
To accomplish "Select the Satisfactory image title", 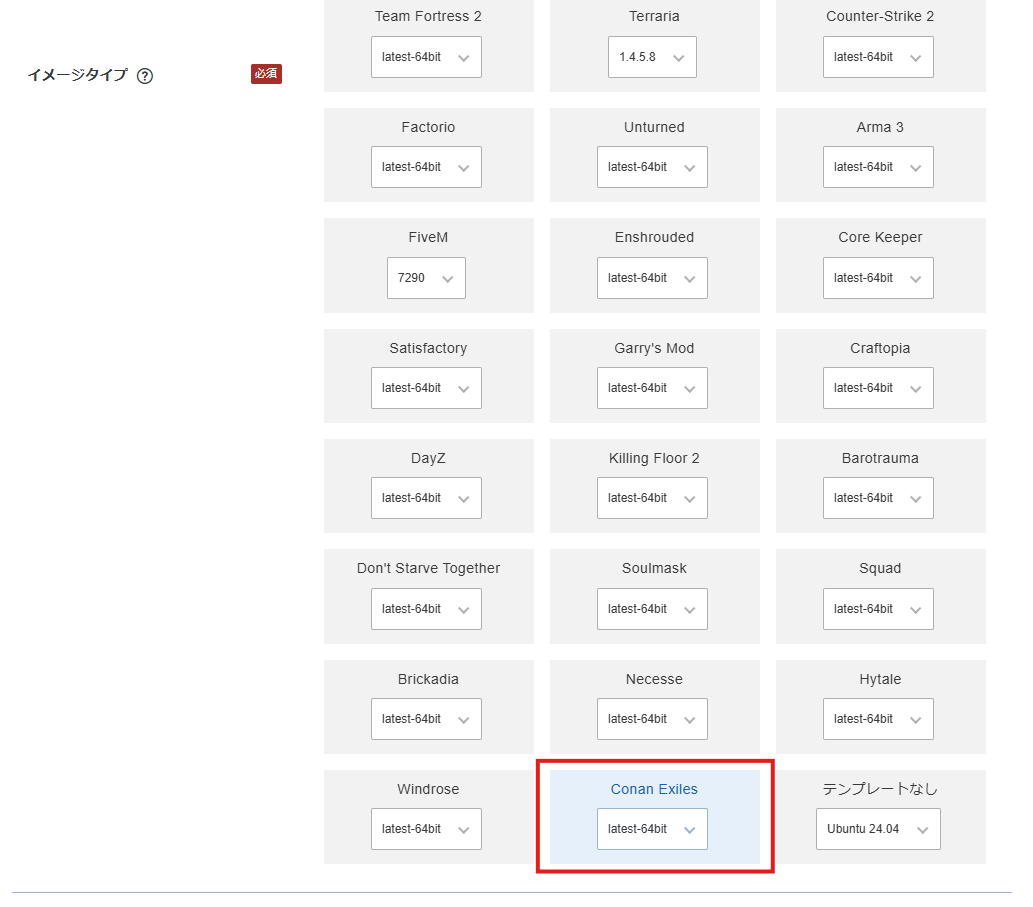I will (428, 348).
